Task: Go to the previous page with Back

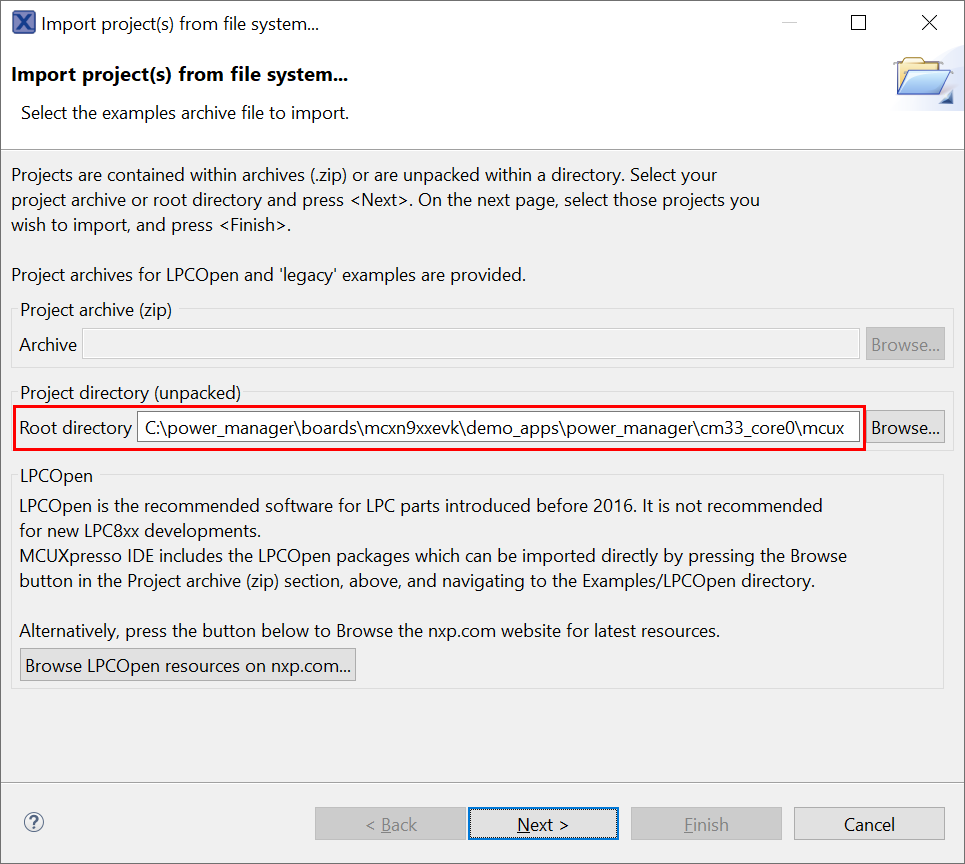Action: coord(391,824)
